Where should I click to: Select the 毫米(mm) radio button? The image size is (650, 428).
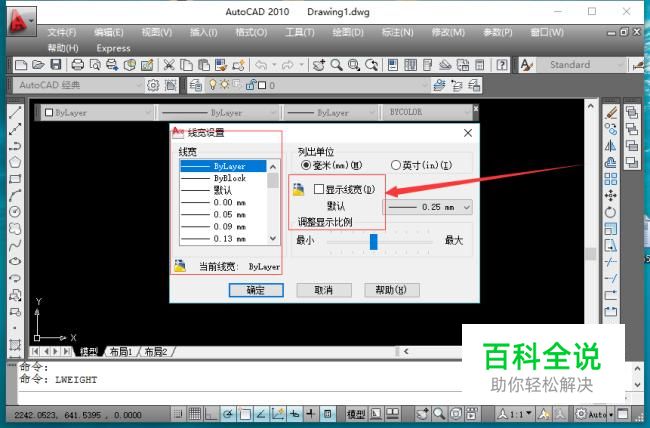coord(306,165)
